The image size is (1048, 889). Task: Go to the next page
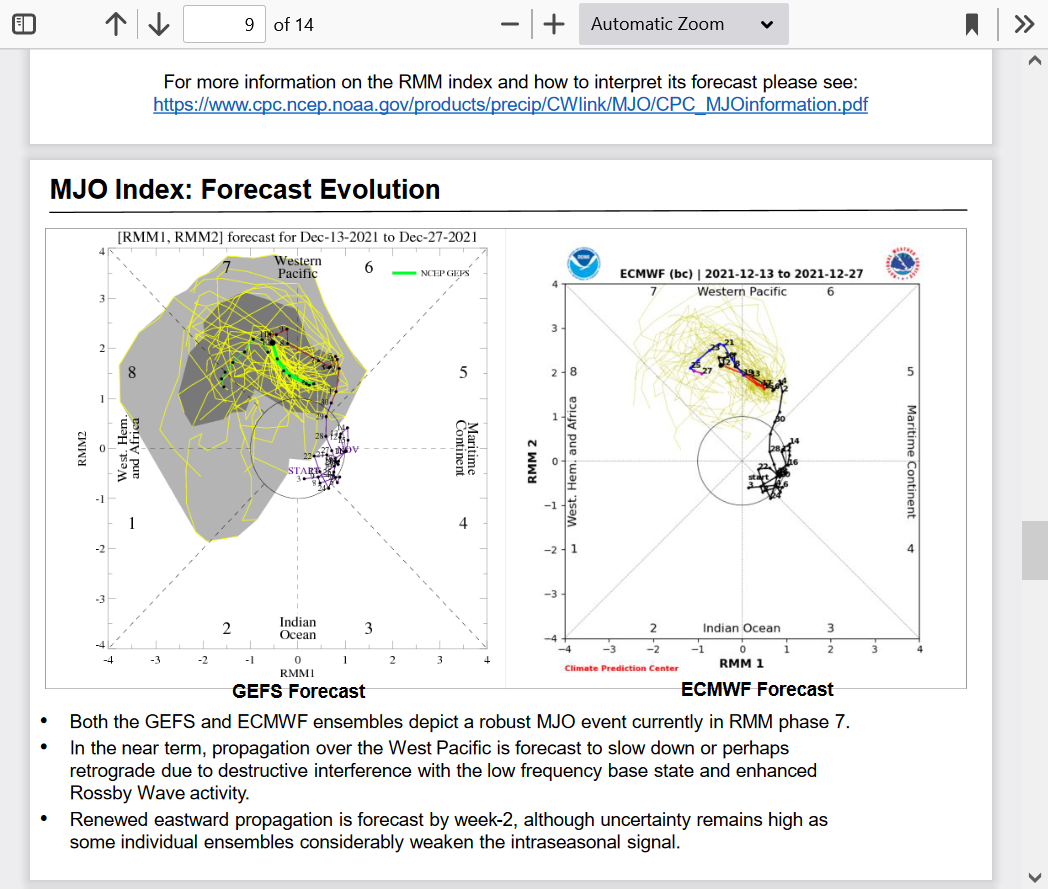click(x=158, y=25)
